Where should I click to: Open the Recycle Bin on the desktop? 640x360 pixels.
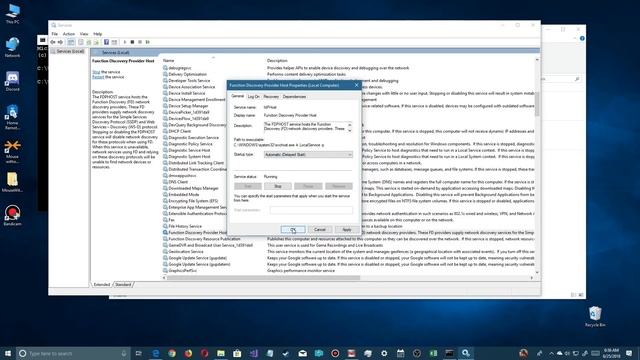click(x=595, y=316)
